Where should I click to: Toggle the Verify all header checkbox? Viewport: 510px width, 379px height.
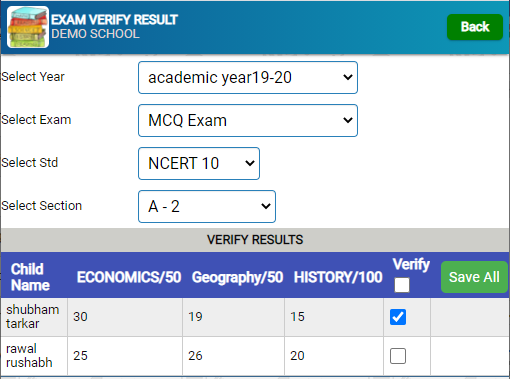click(x=402, y=285)
